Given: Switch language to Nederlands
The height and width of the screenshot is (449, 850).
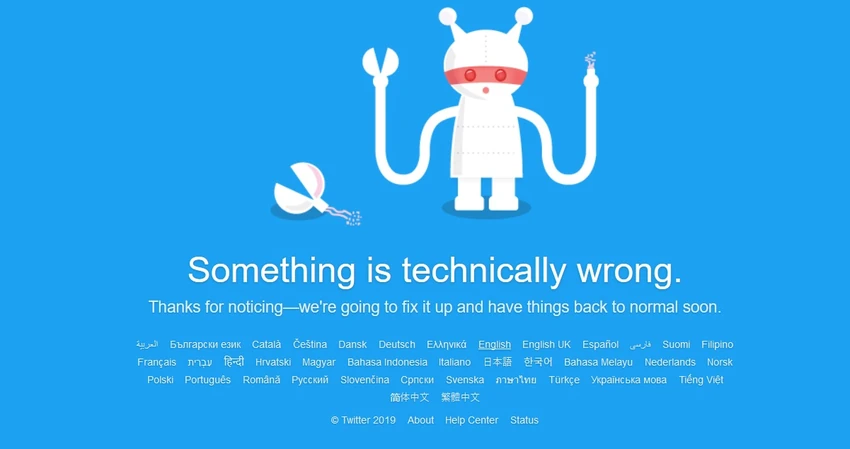Looking at the screenshot, I should (670, 362).
